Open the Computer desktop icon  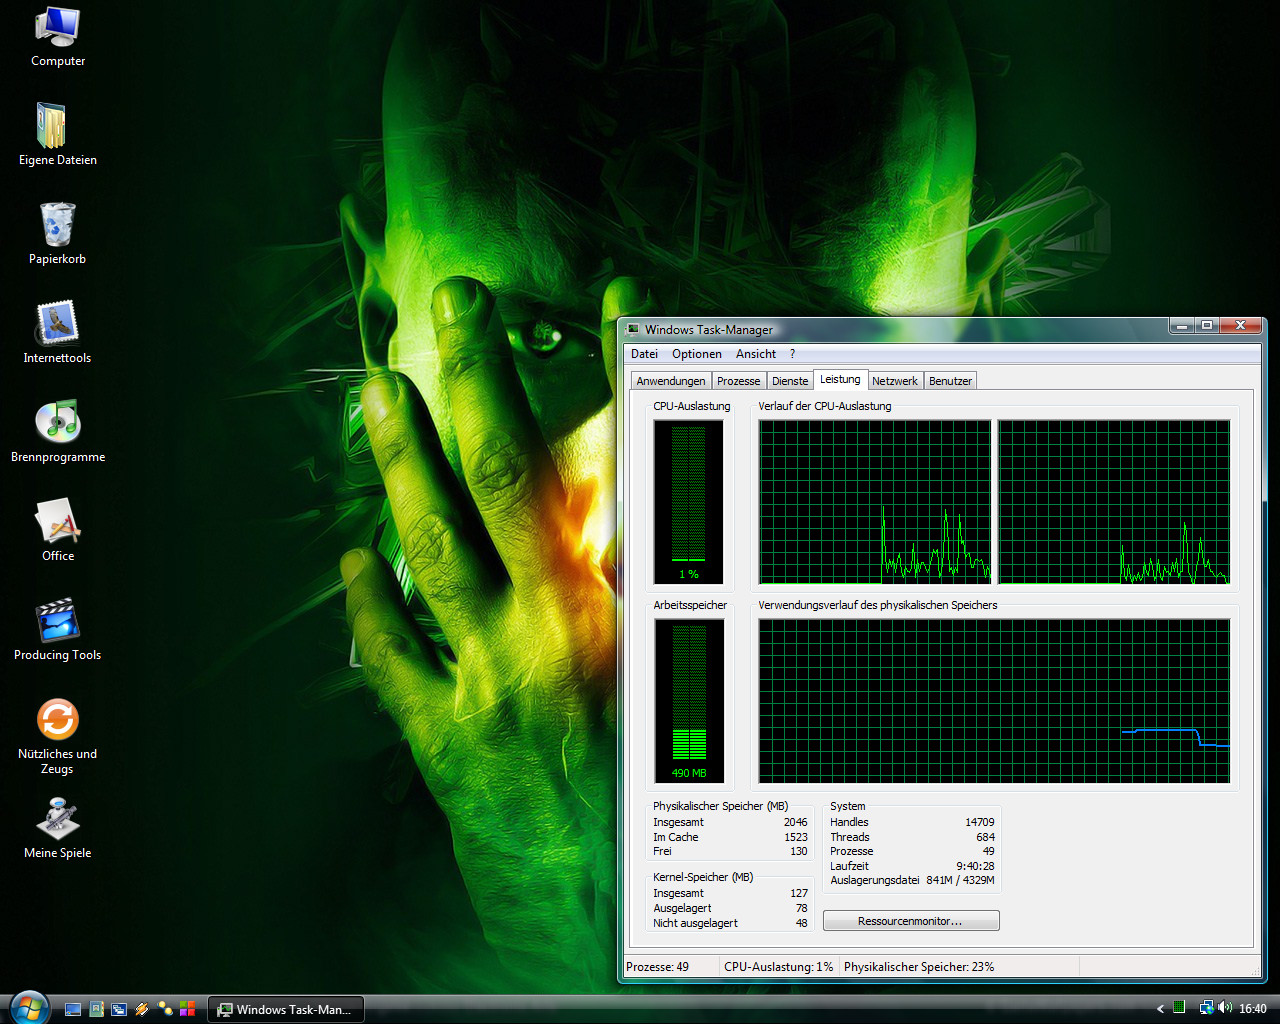coord(58,37)
